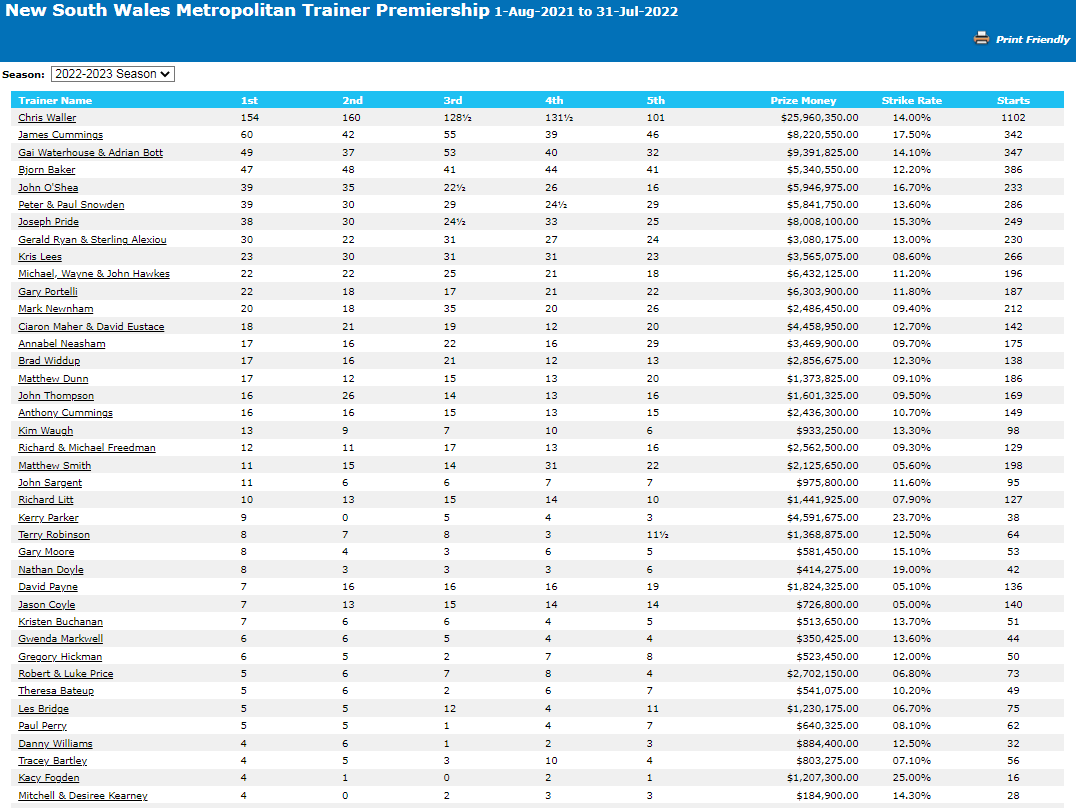Click Mitchell & Desiree Kearney link
Viewport: 1076px width, 808px height.
pos(83,796)
